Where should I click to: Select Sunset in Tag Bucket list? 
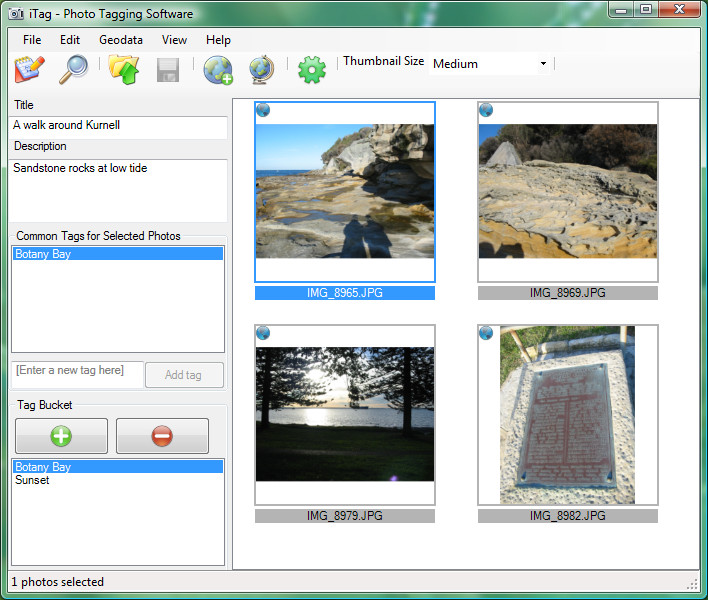coord(118,480)
